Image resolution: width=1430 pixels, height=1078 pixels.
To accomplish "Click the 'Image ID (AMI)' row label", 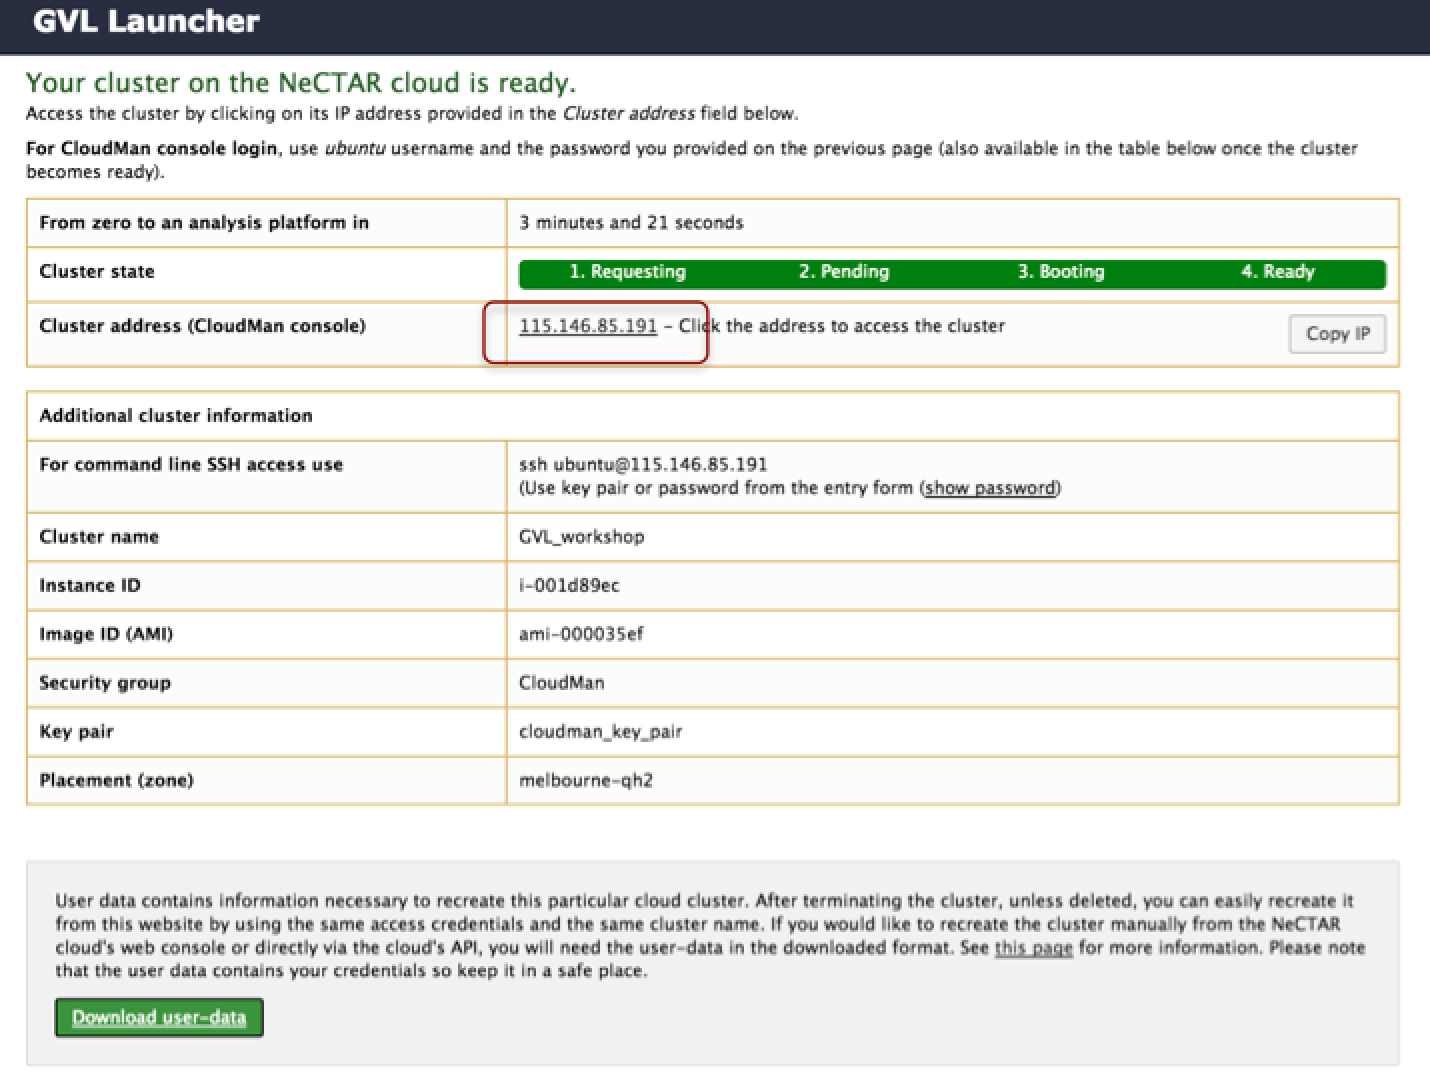I will tap(106, 634).
